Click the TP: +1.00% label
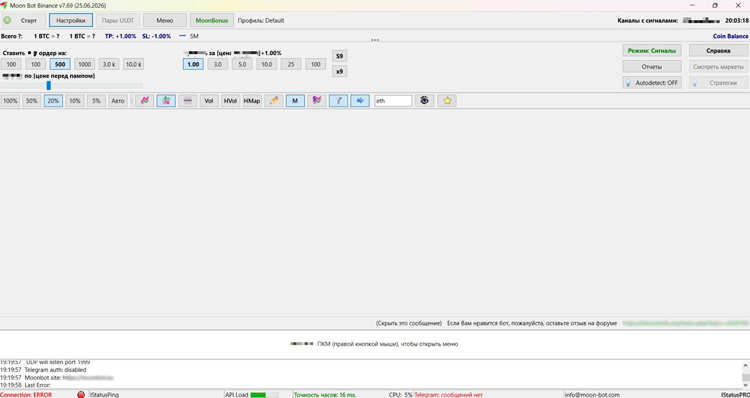Viewport: 750px width, 398px height. click(121, 36)
